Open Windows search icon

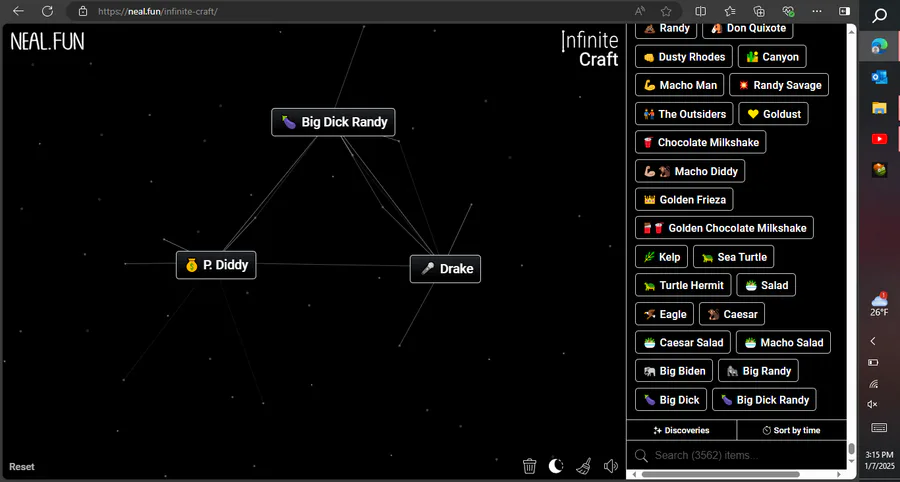pyautogui.click(x=879, y=16)
